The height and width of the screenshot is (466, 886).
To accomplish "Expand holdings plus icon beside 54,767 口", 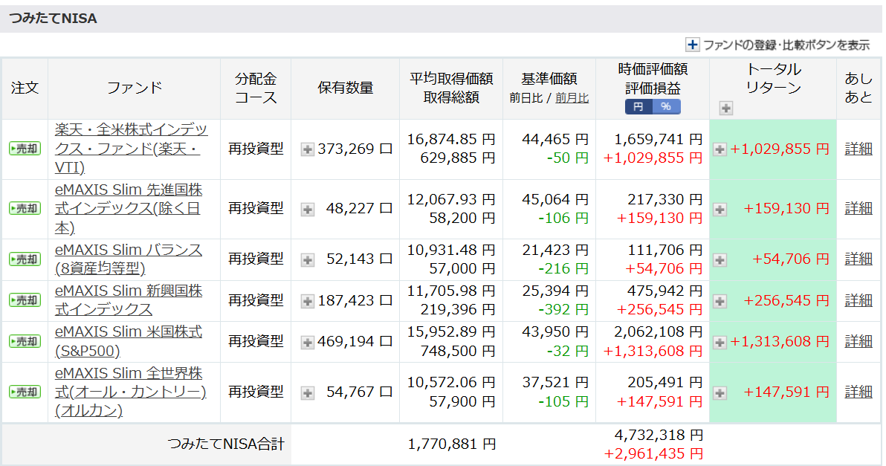I will point(307,393).
